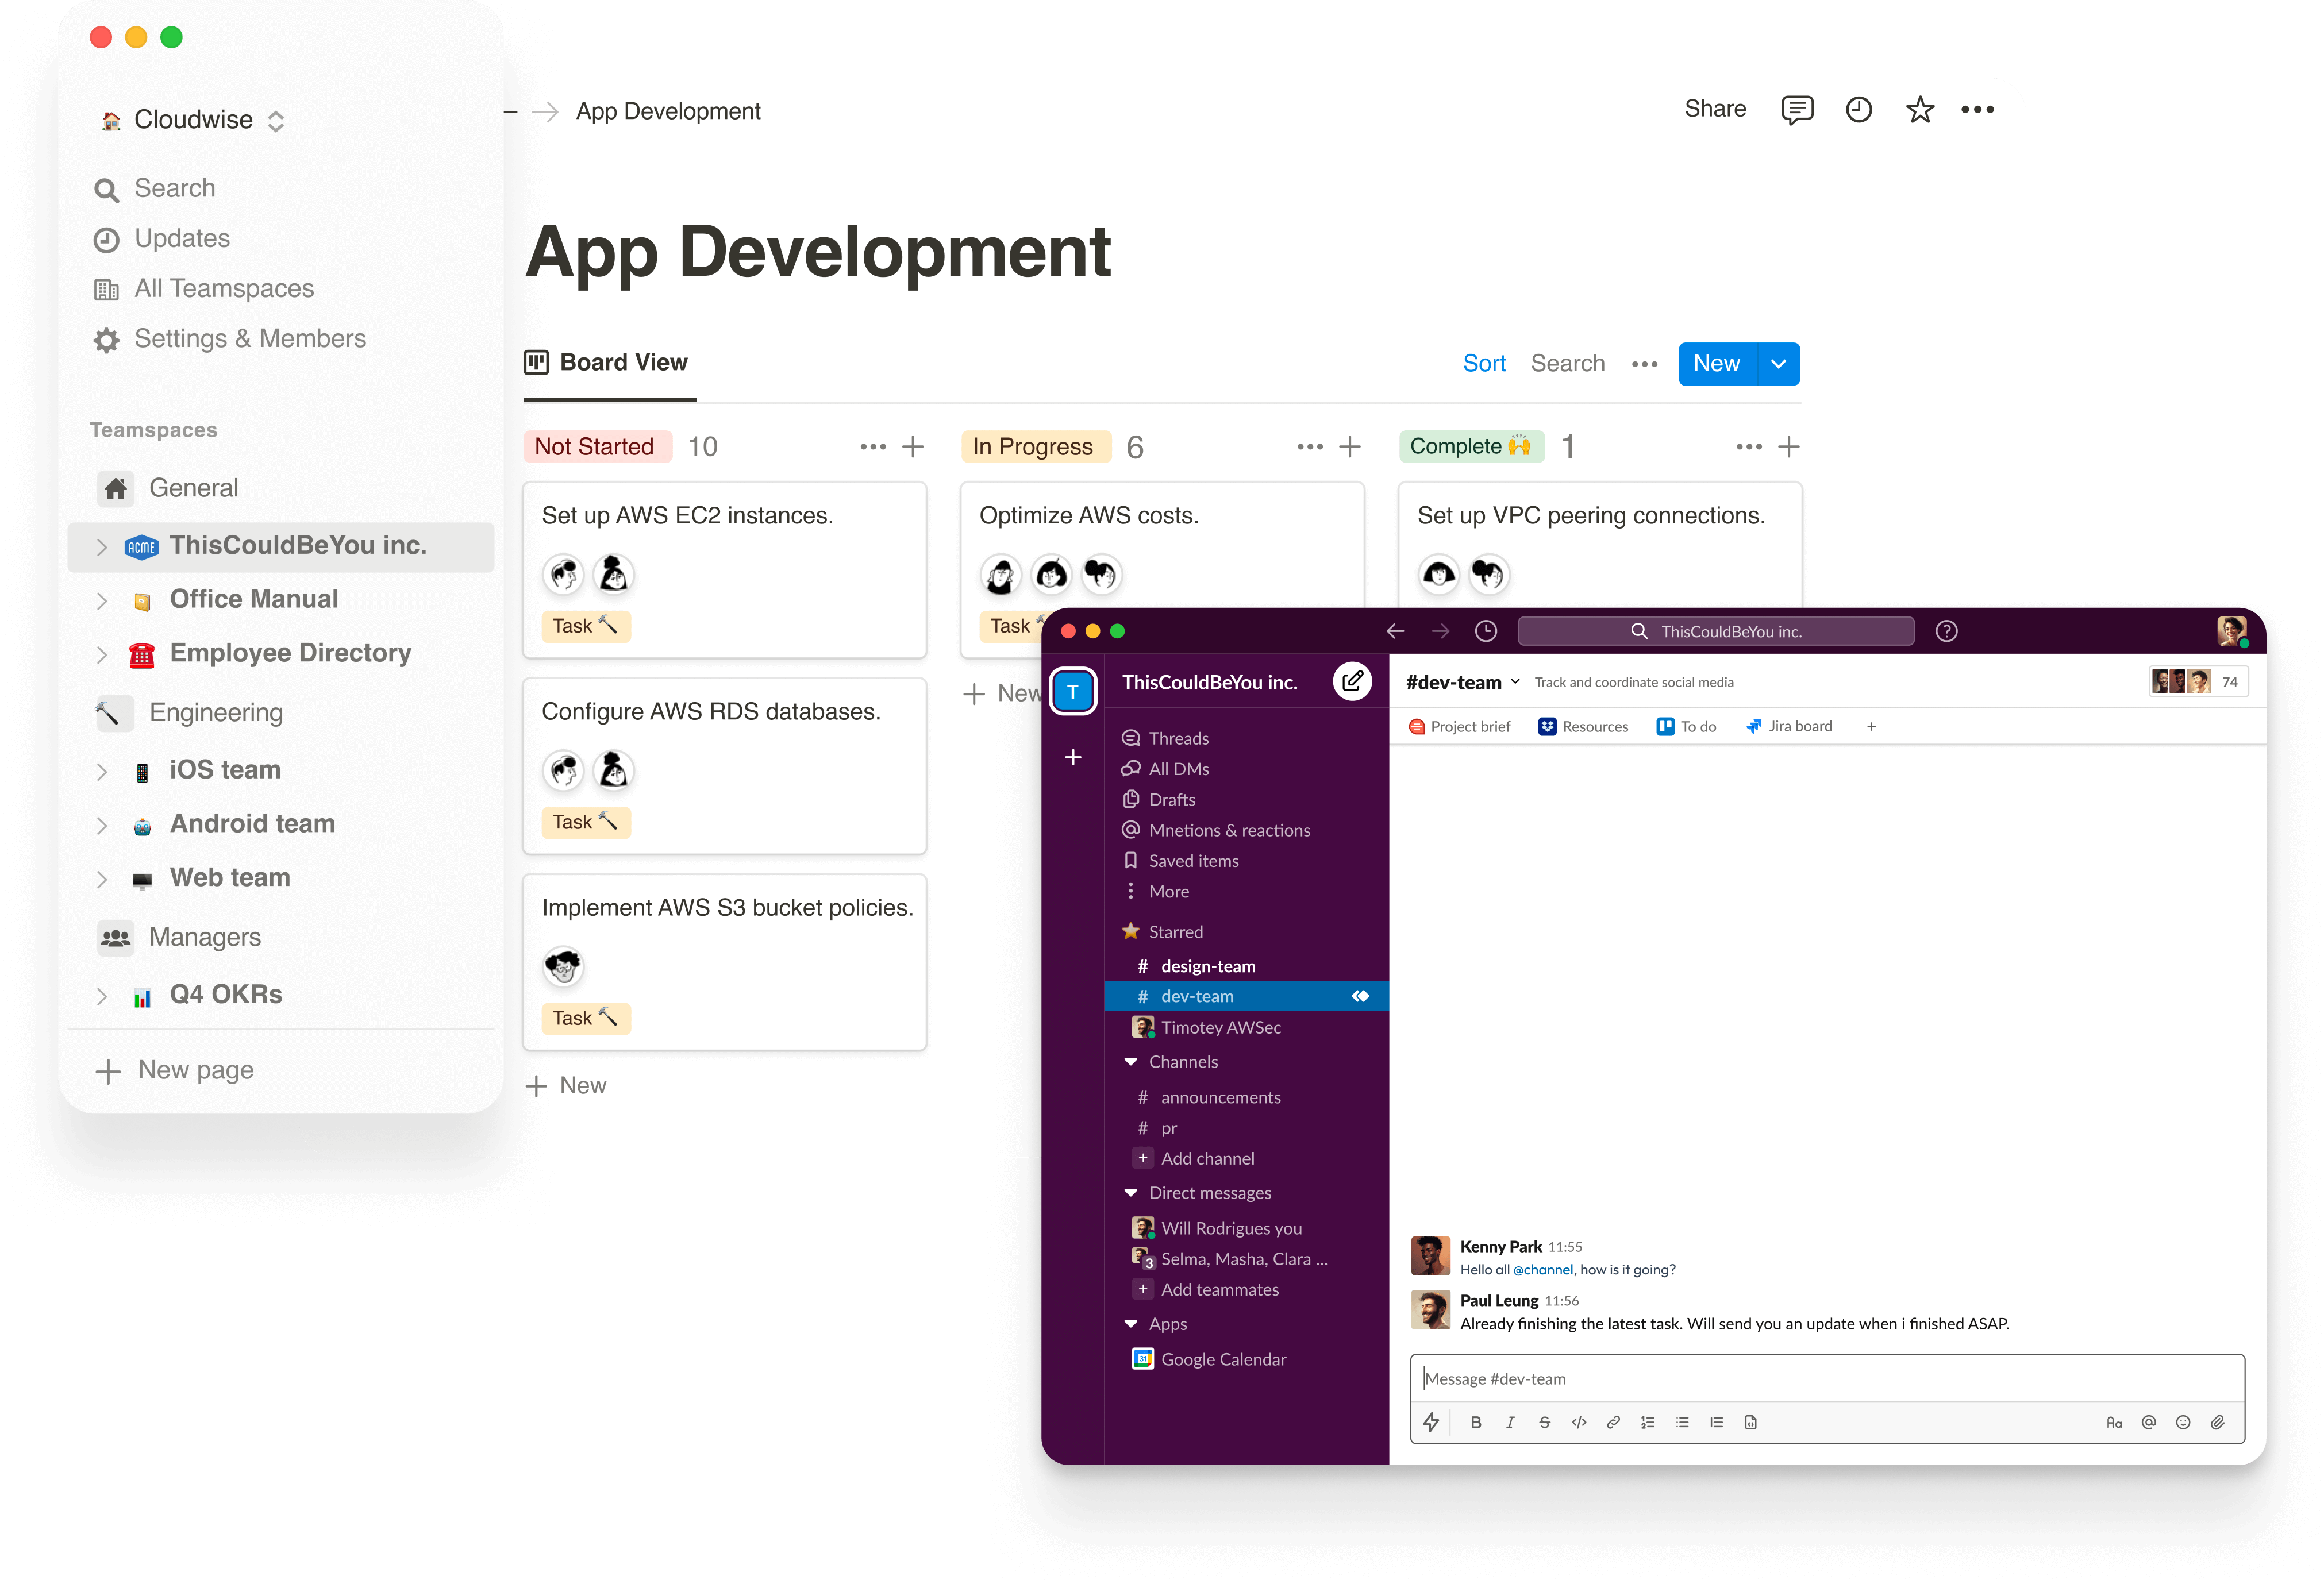
Task: Go back using Slack's left arrow
Action: click(x=1395, y=631)
